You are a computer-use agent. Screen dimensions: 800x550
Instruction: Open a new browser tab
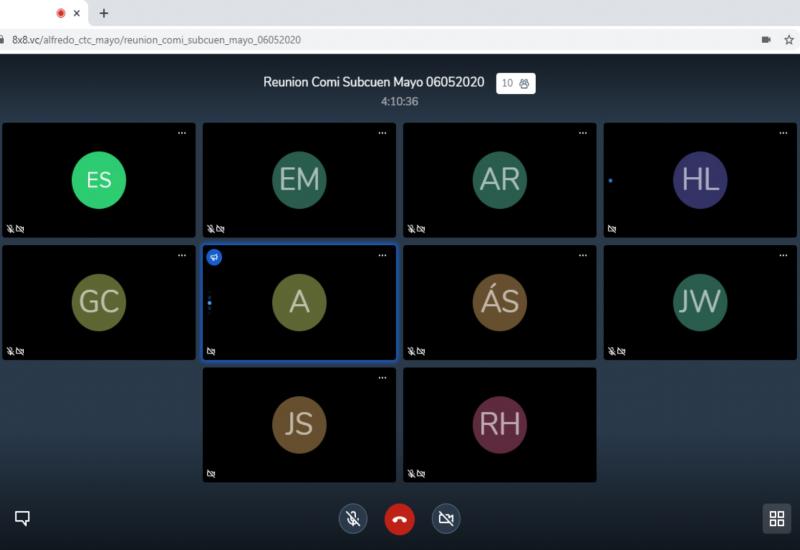[104, 13]
